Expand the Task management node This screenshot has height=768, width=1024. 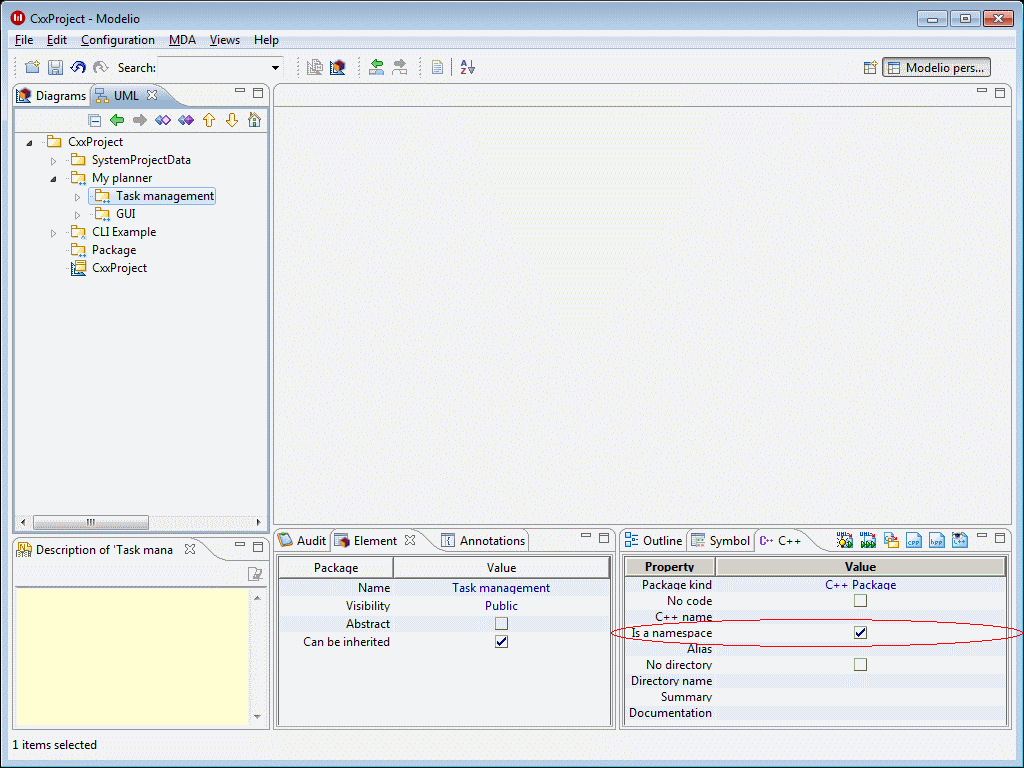pos(77,197)
